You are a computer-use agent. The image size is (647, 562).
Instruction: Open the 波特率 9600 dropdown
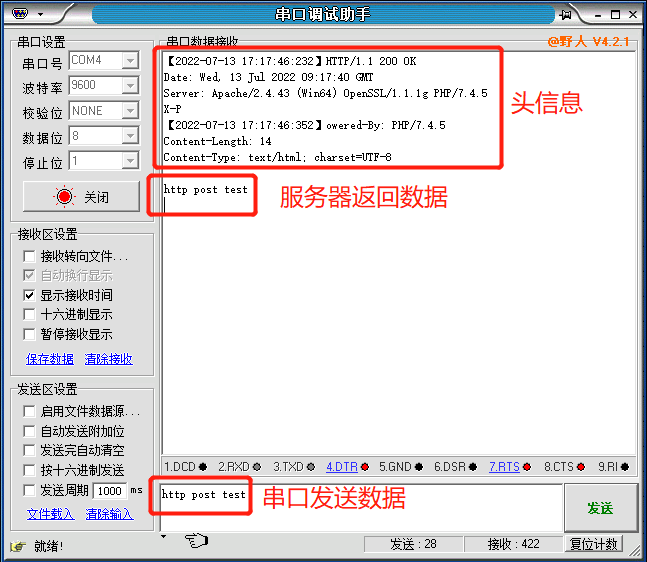coord(130,85)
